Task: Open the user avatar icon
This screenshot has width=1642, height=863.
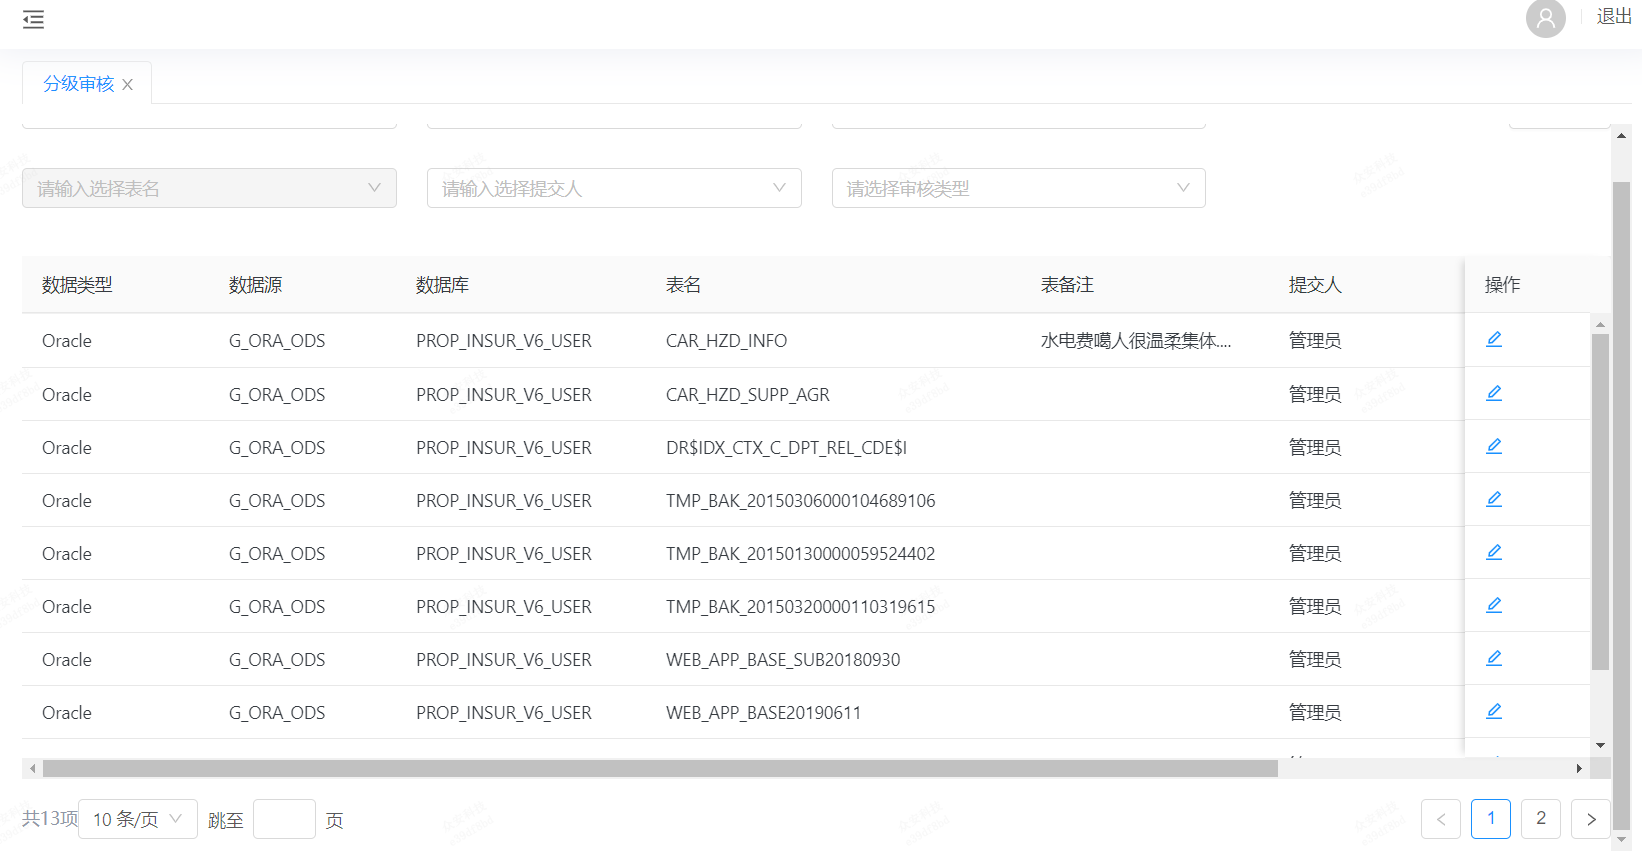Action: (1545, 18)
